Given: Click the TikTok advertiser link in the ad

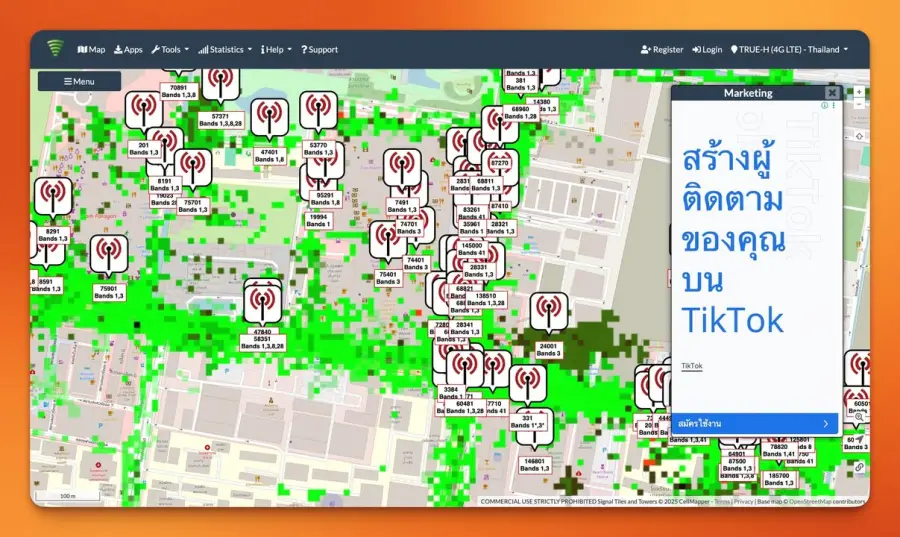Looking at the screenshot, I should coord(692,365).
